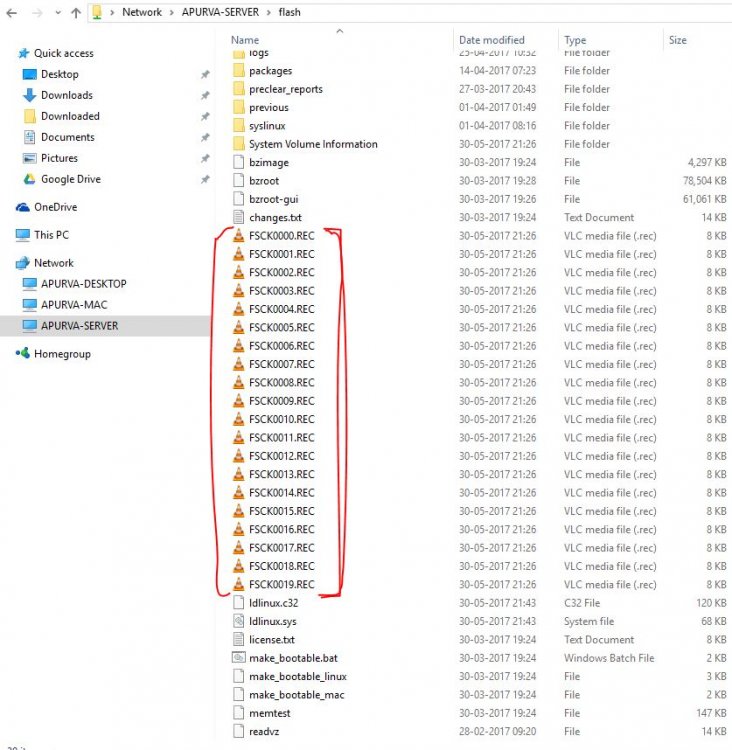
Task: Select the bzroot-gui file icon
Action: point(239,199)
